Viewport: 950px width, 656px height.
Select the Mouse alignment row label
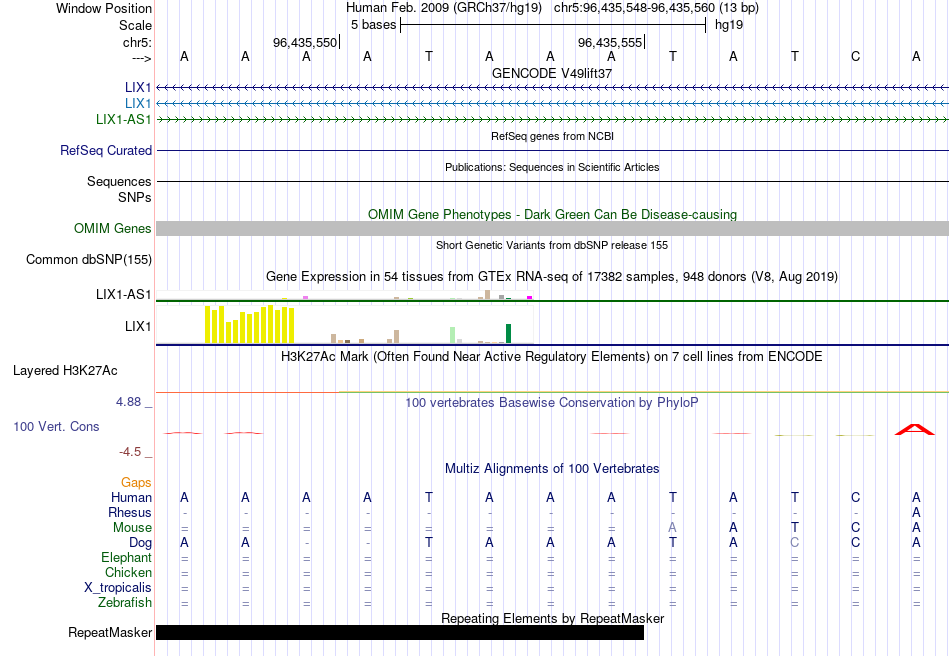click(x=132, y=528)
